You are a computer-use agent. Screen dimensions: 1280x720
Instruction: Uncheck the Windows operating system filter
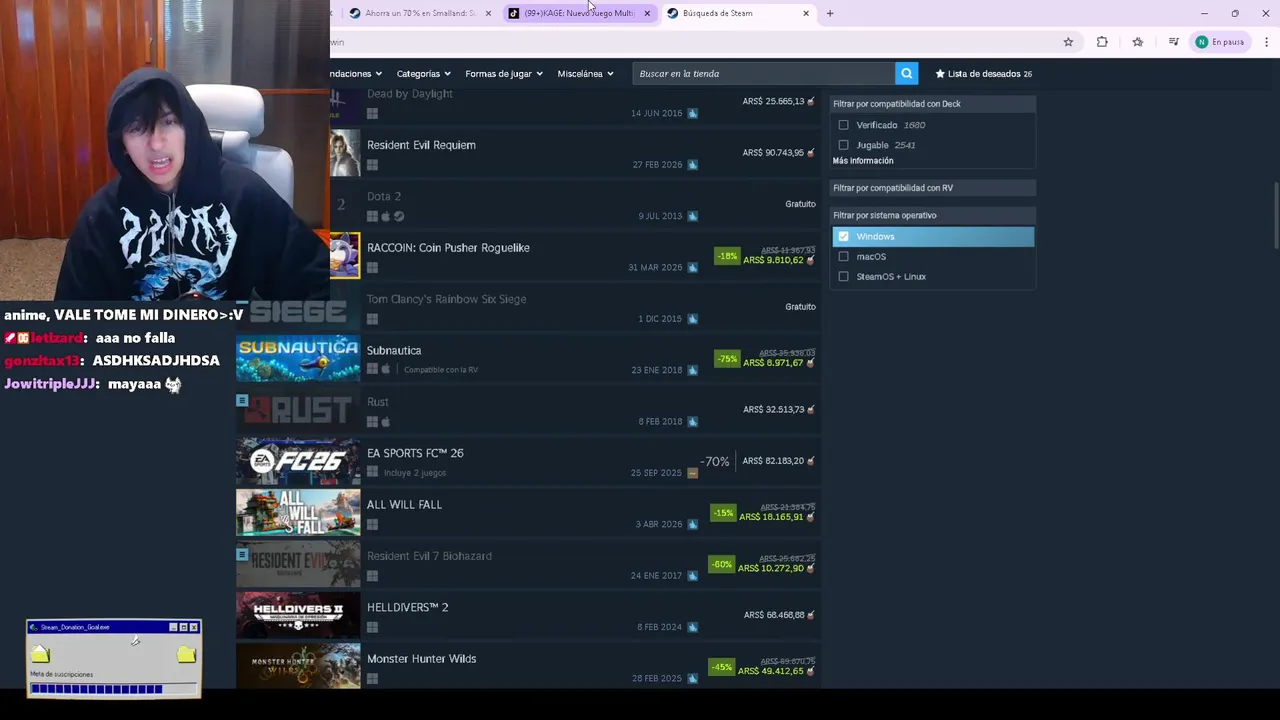843,236
